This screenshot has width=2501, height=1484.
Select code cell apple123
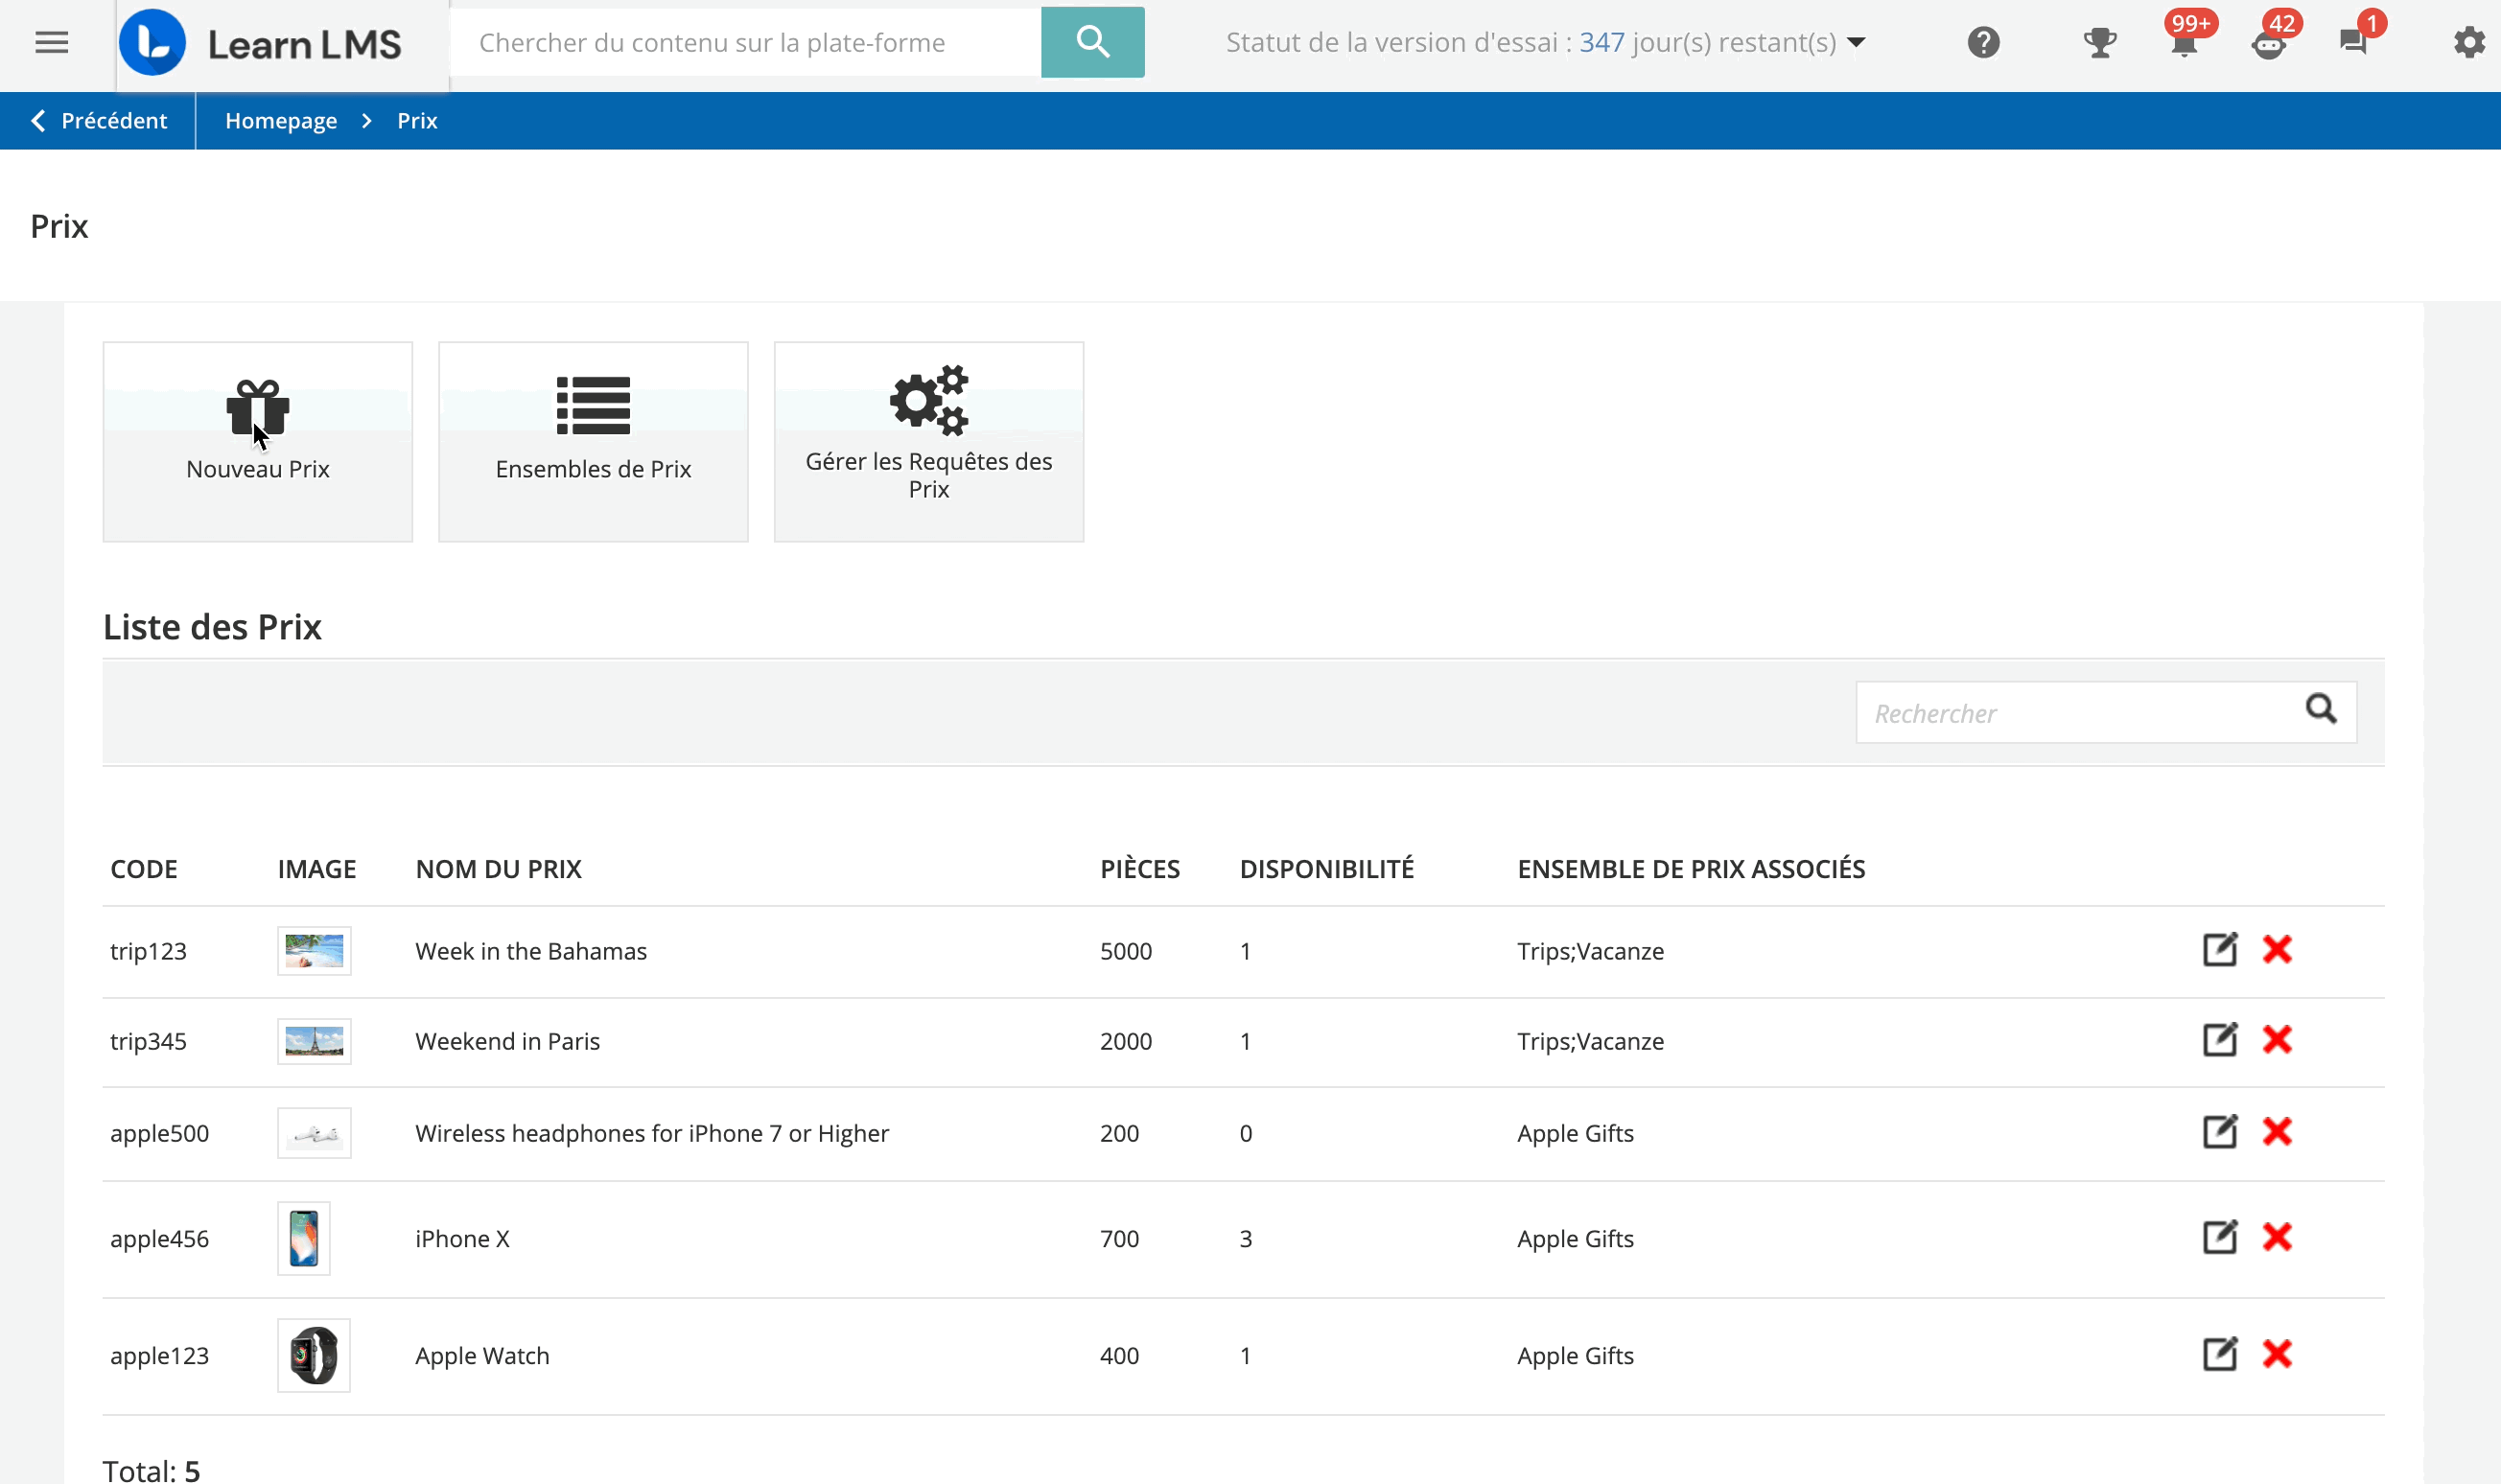159,1356
